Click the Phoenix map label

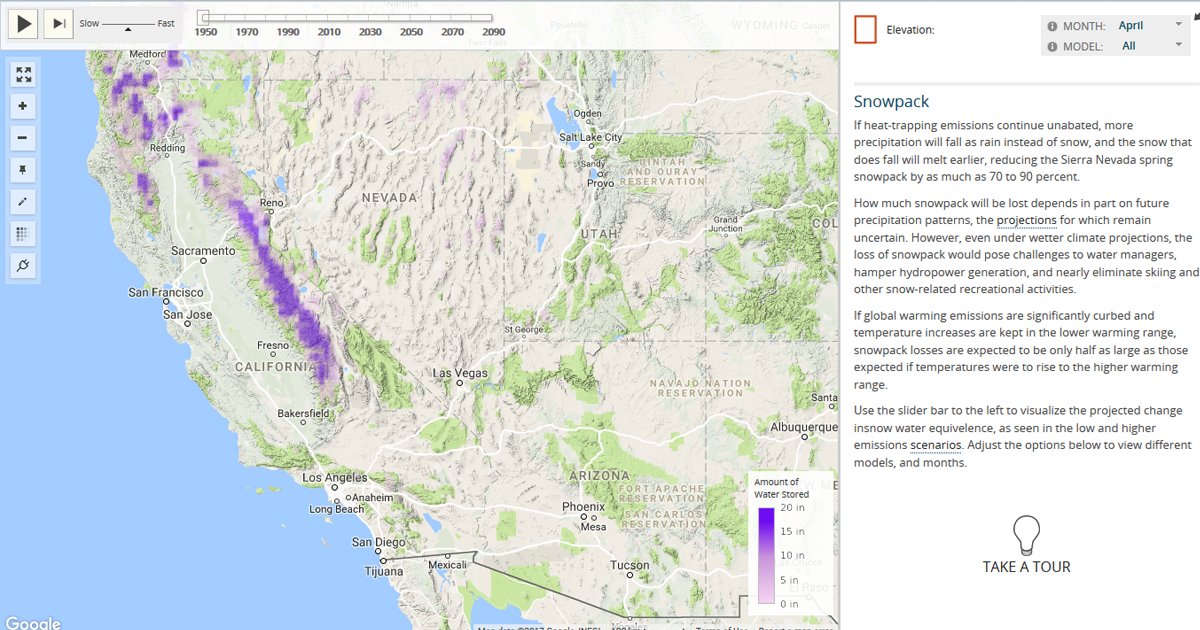click(x=583, y=507)
